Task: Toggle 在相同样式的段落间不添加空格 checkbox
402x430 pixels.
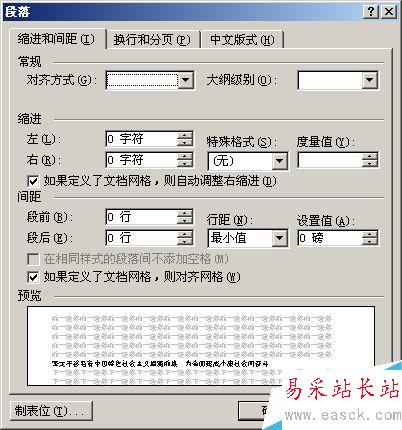Action: point(33,259)
